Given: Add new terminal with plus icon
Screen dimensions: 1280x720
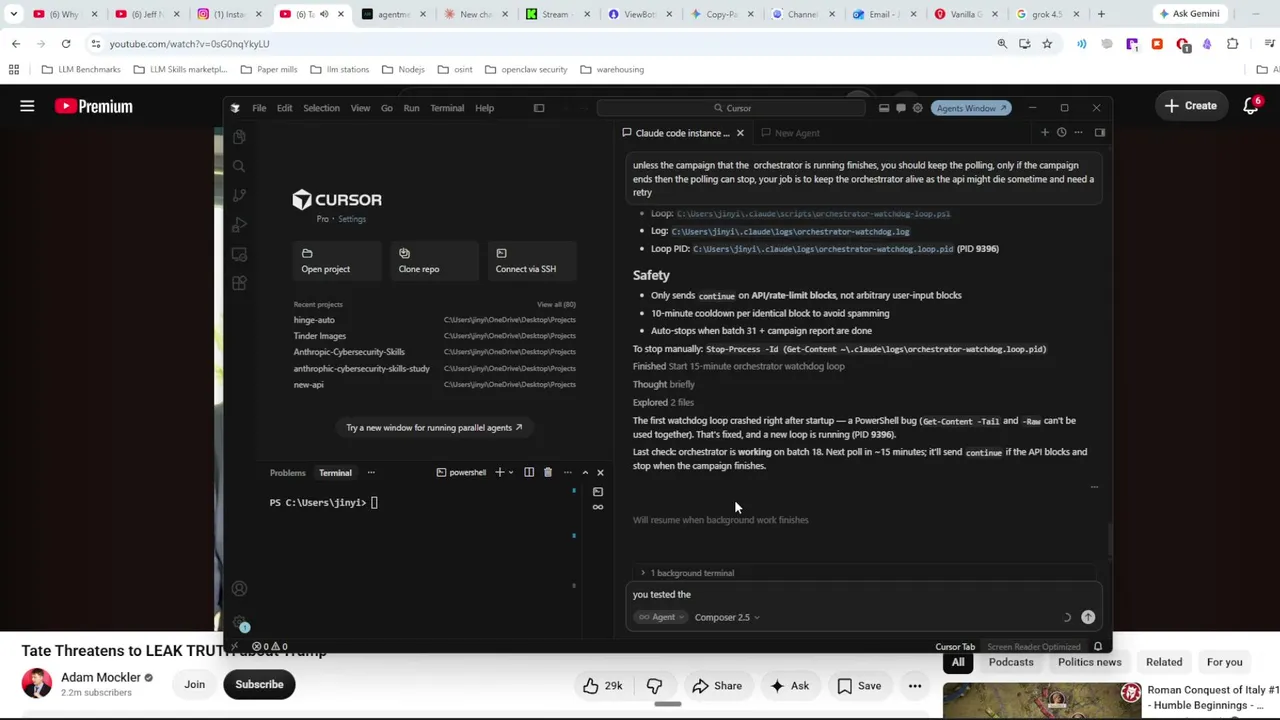Looking at the screenshot, I should pos(499,473).
